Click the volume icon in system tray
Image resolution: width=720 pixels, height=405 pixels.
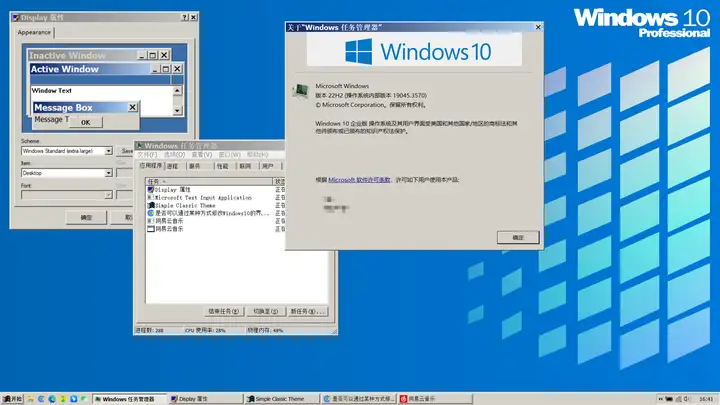(686, 399)
